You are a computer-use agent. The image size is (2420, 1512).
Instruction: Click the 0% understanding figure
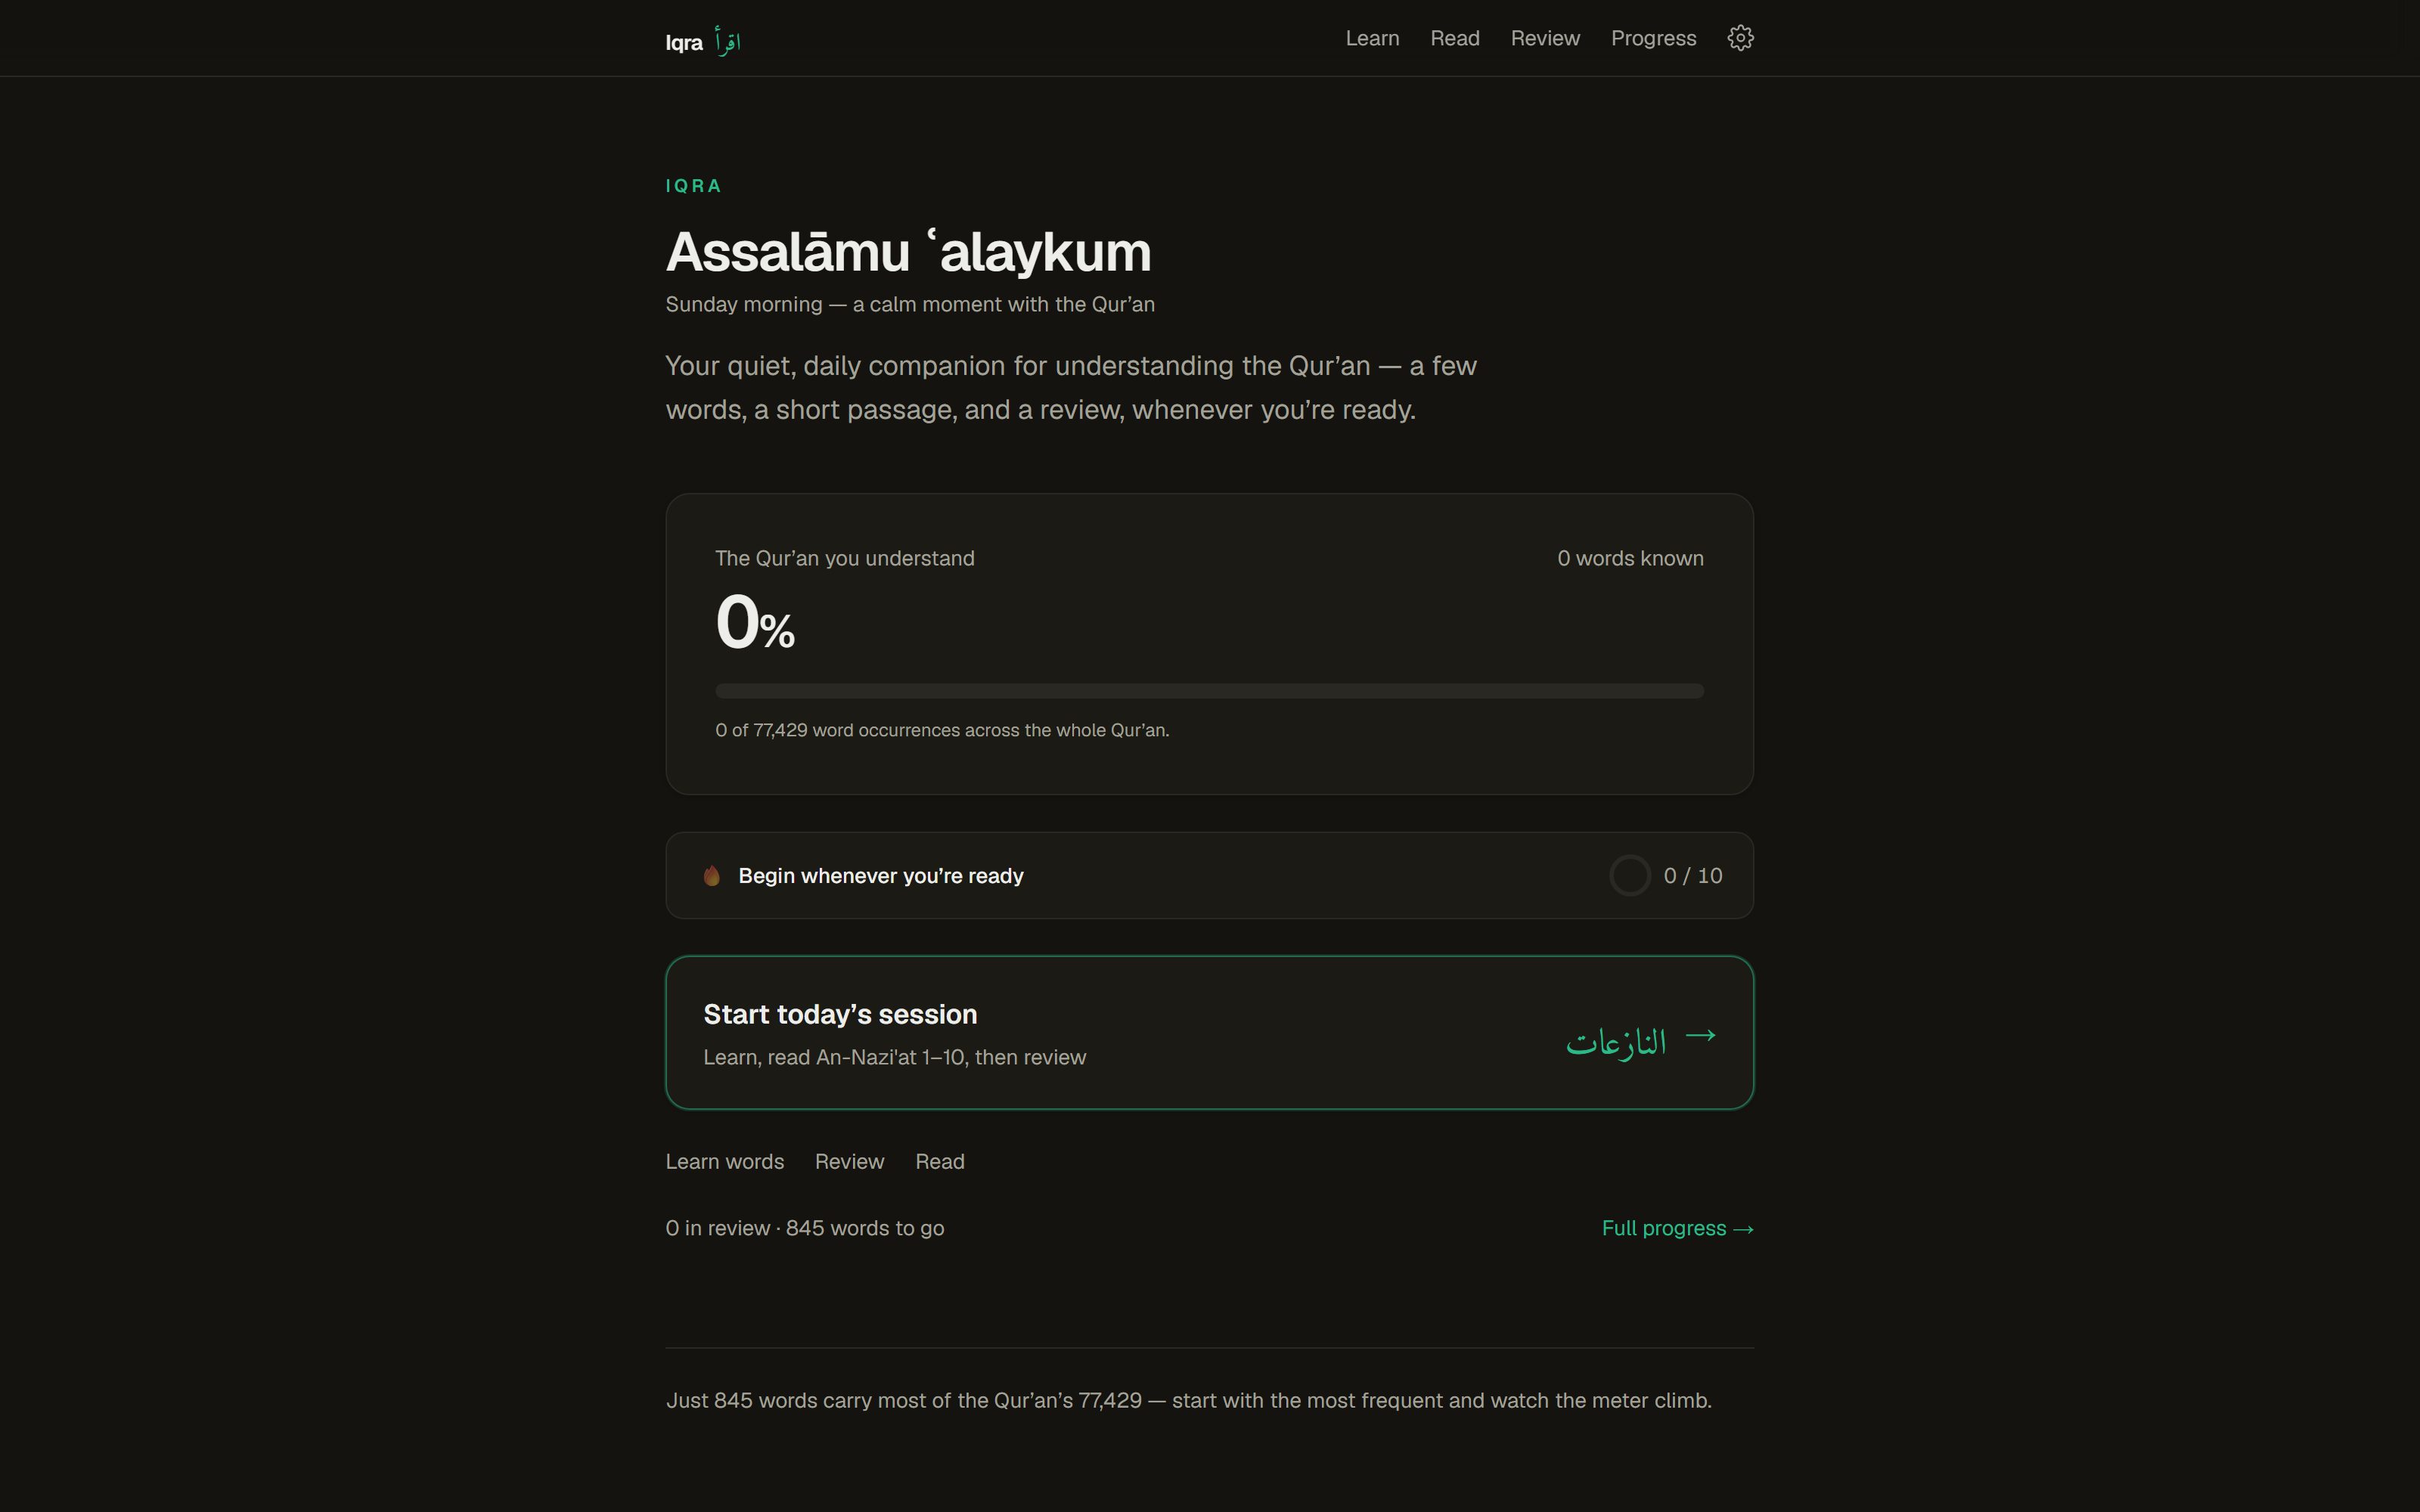tap(755, 622)
